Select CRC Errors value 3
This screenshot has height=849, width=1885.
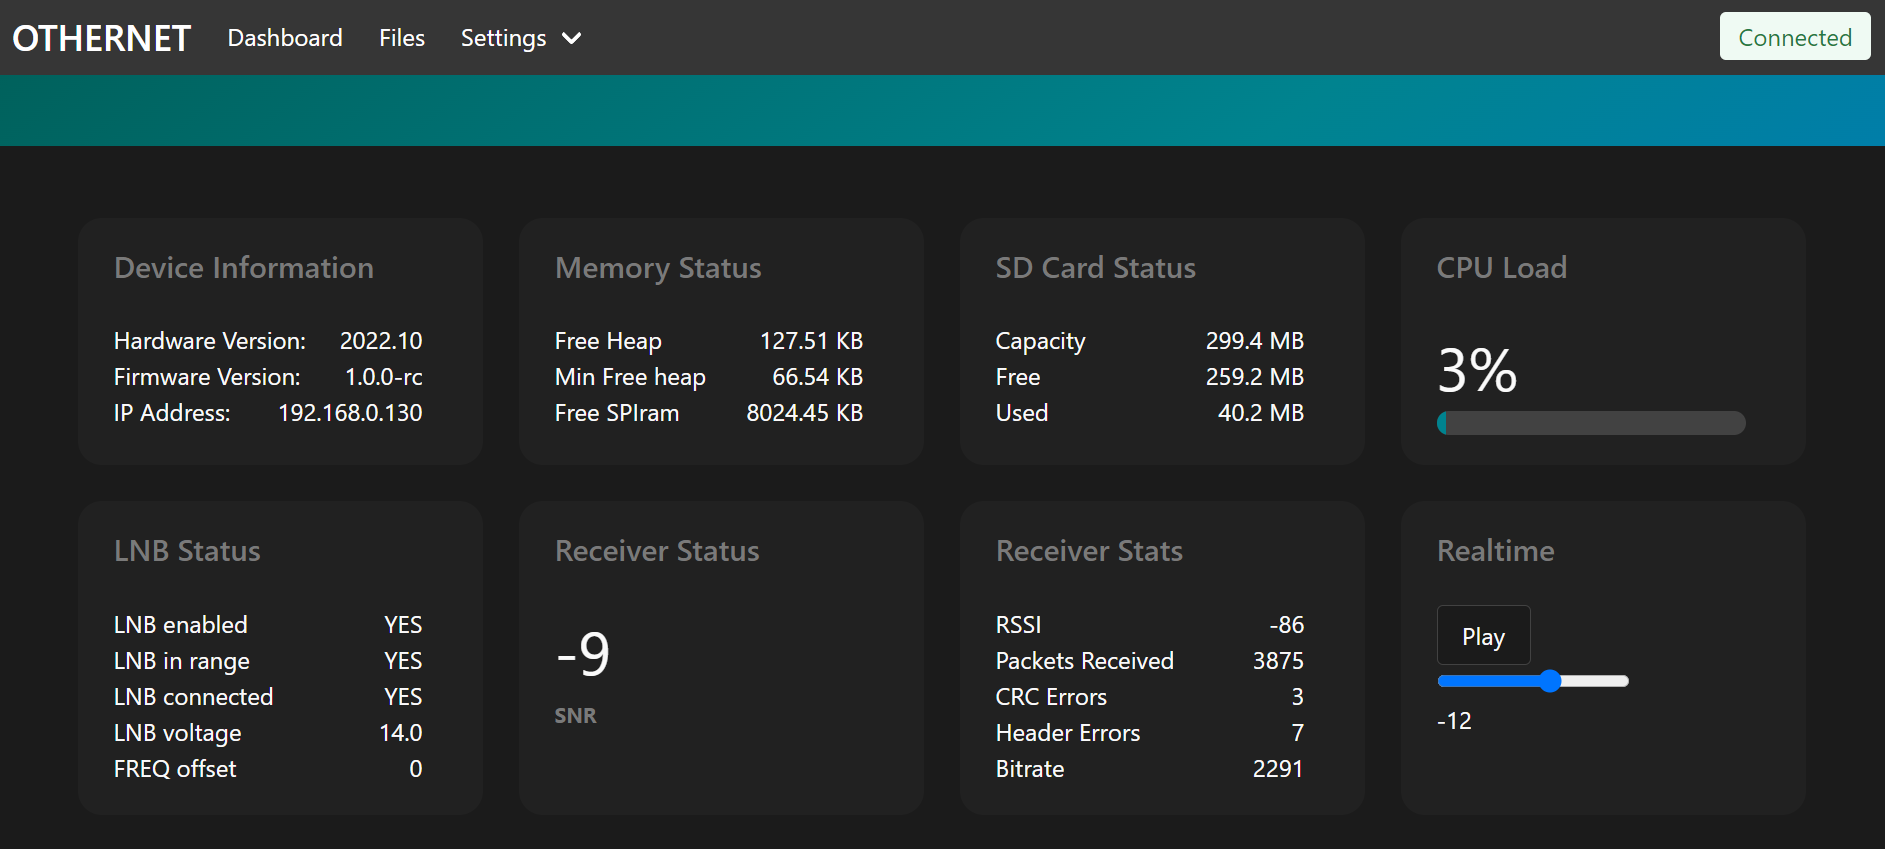coord(1297,697)
